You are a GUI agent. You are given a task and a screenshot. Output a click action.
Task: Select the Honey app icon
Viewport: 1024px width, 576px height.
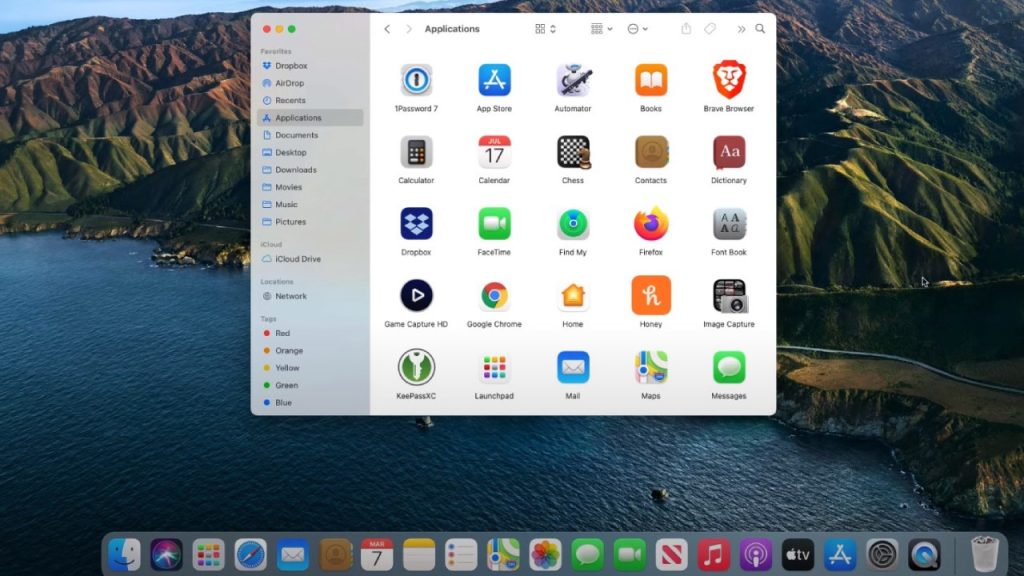click(x=651, y=295)
